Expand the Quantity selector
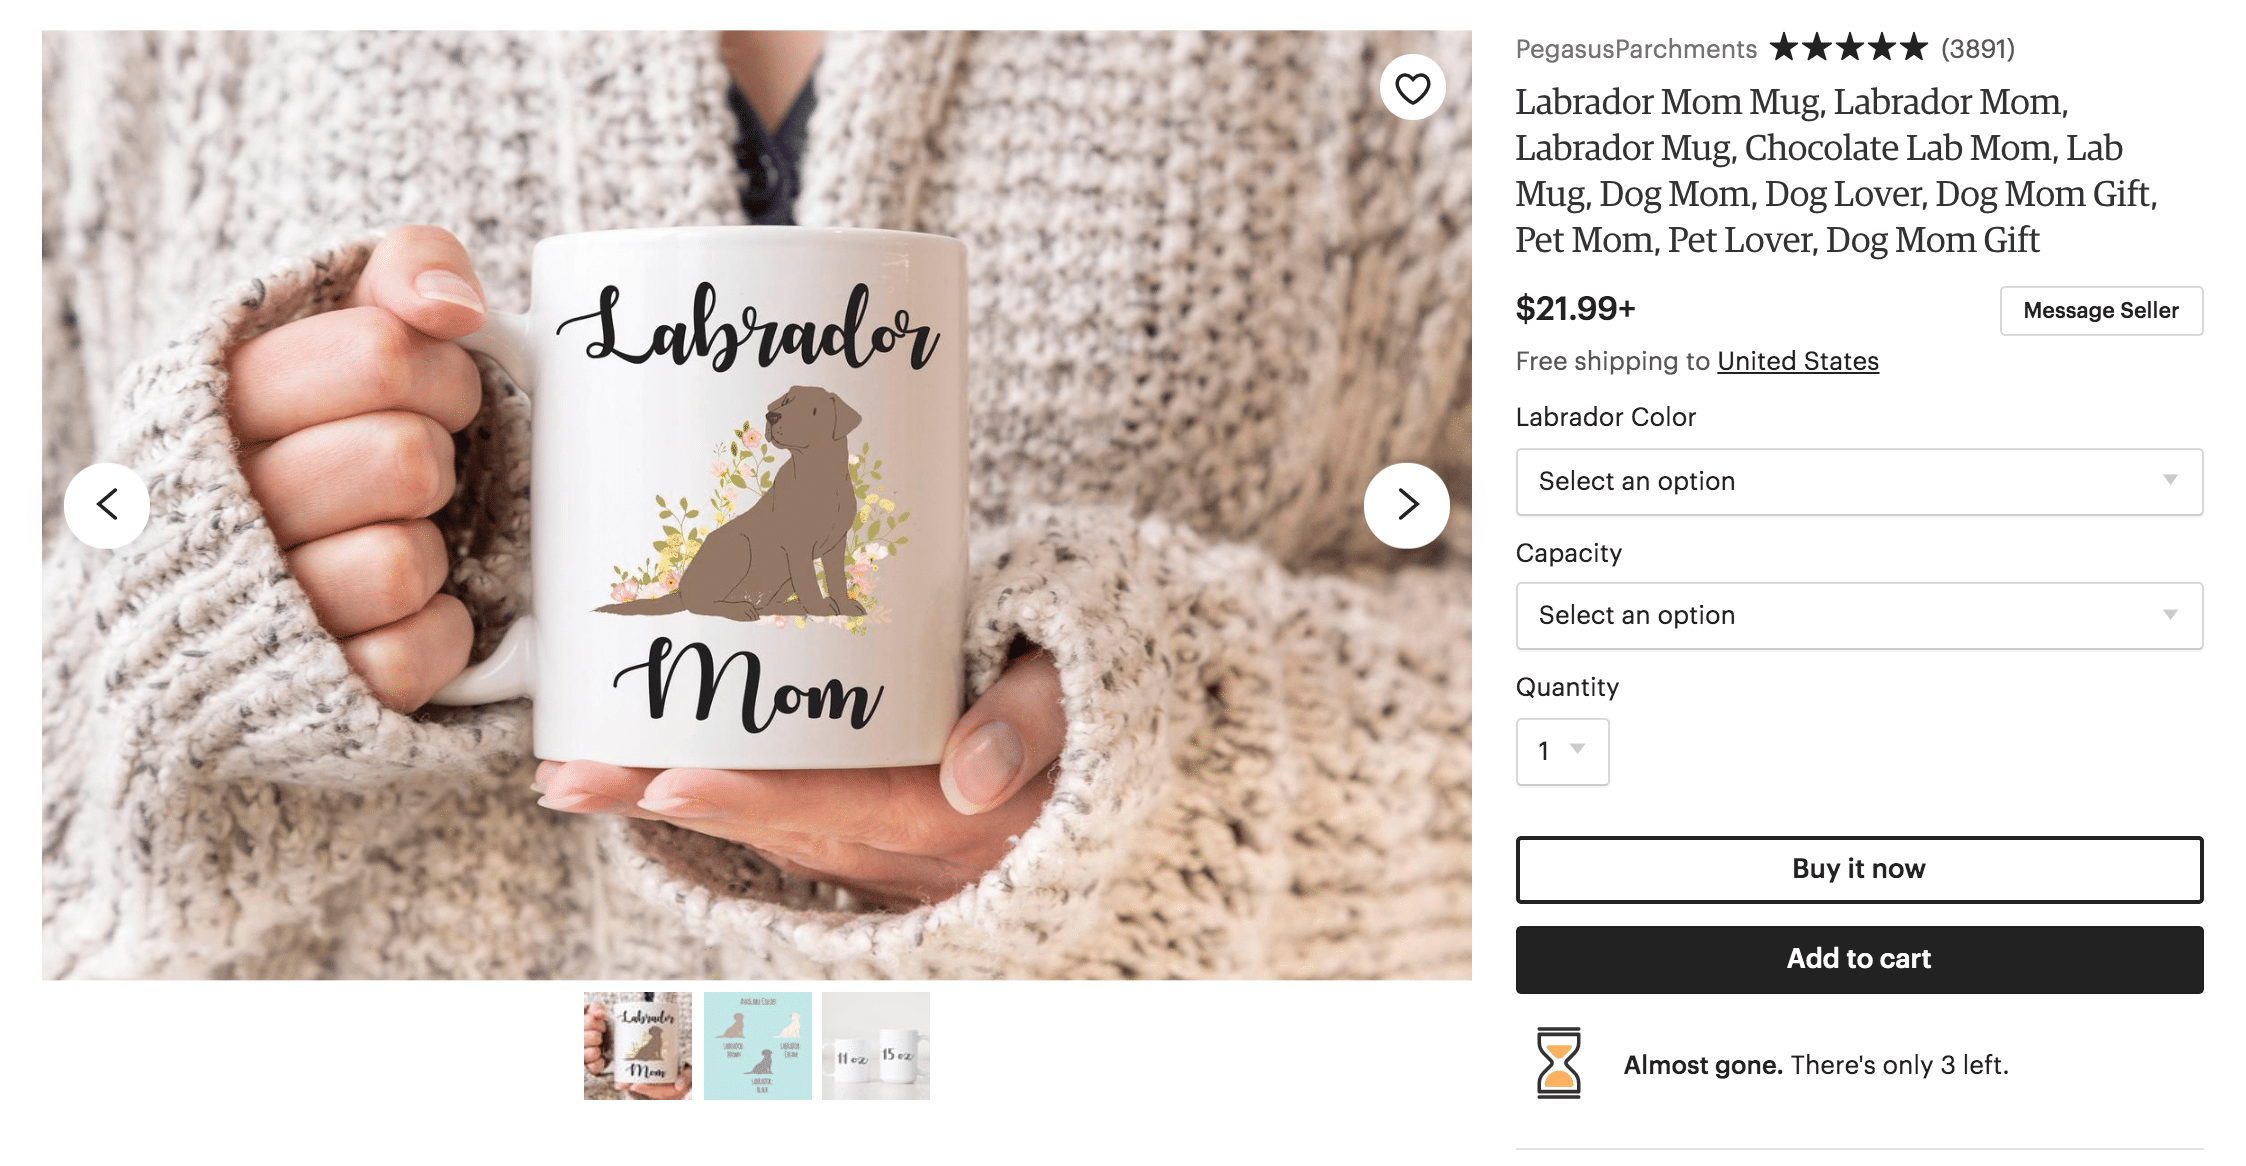Screen dimensions: 2246x1166 pos(1562,752)
